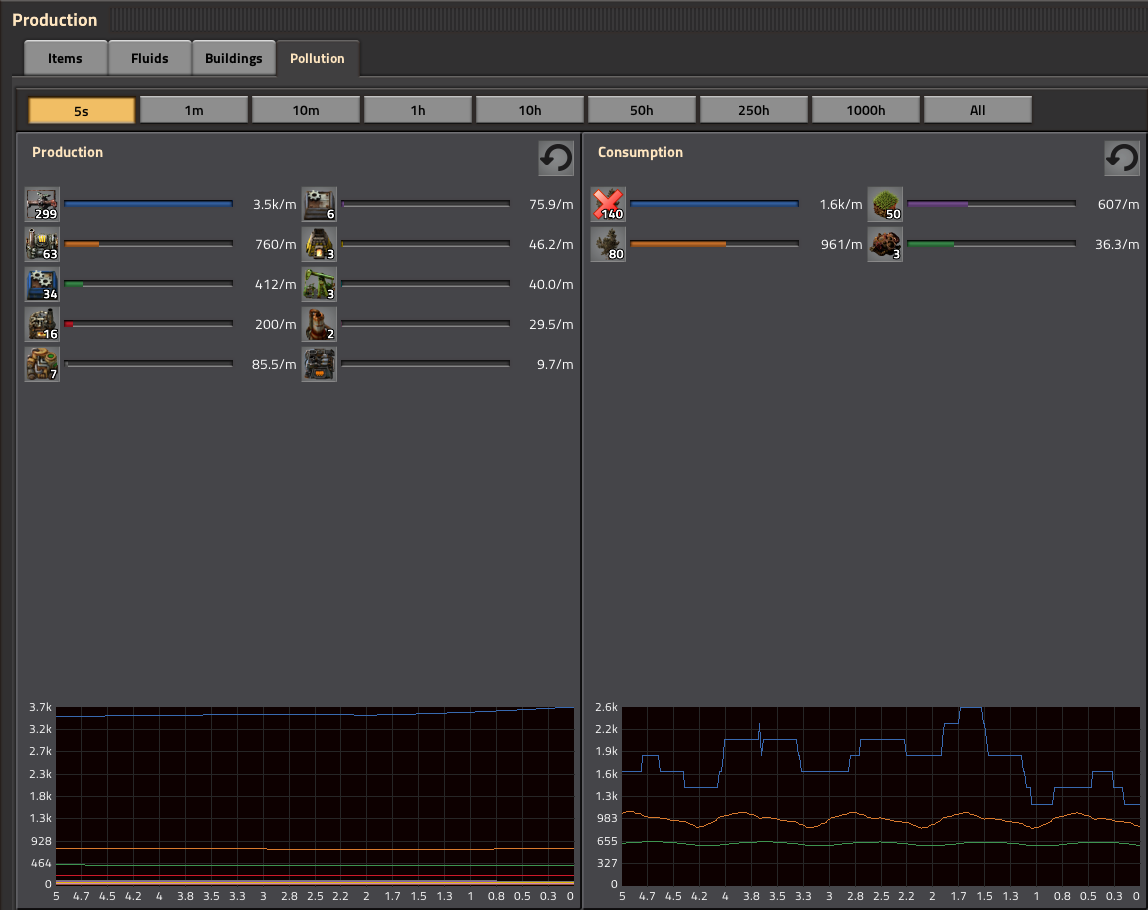Click the boiler icon showing 3.5k/m pollution
Screen dimensions: 1148x910
point(42,204)
